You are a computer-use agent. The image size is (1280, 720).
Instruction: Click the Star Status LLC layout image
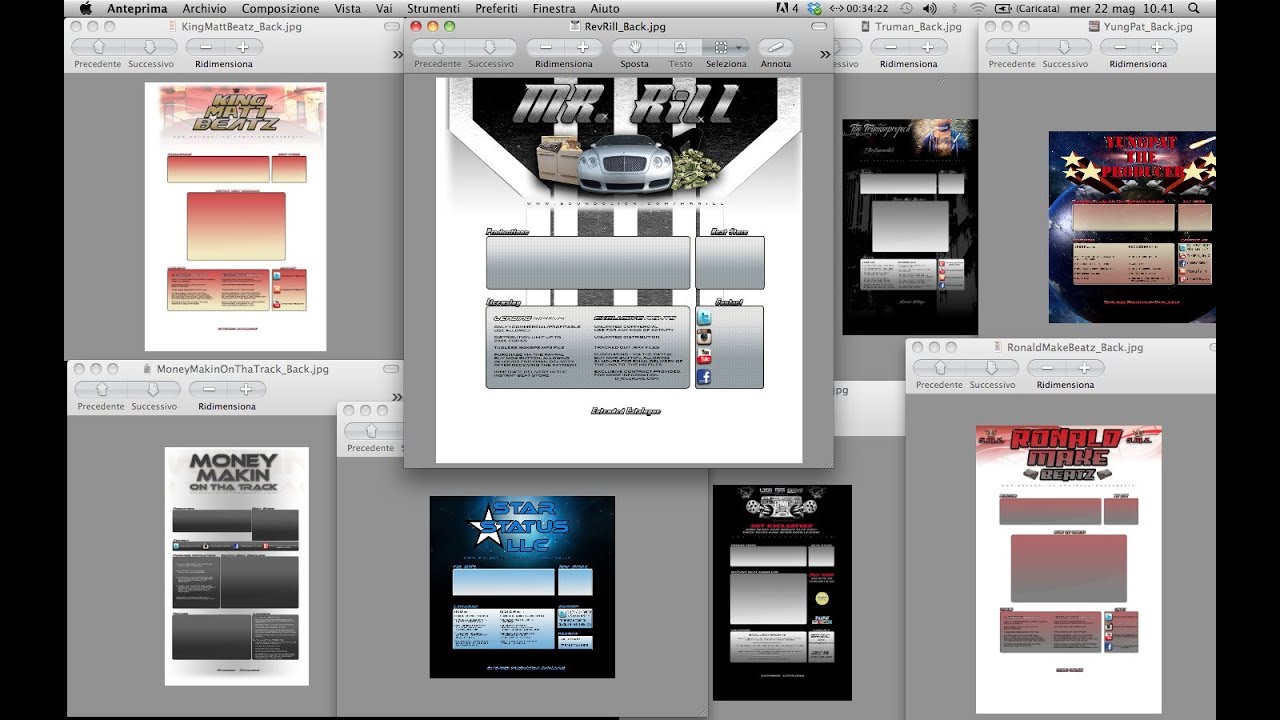point(522,587)
